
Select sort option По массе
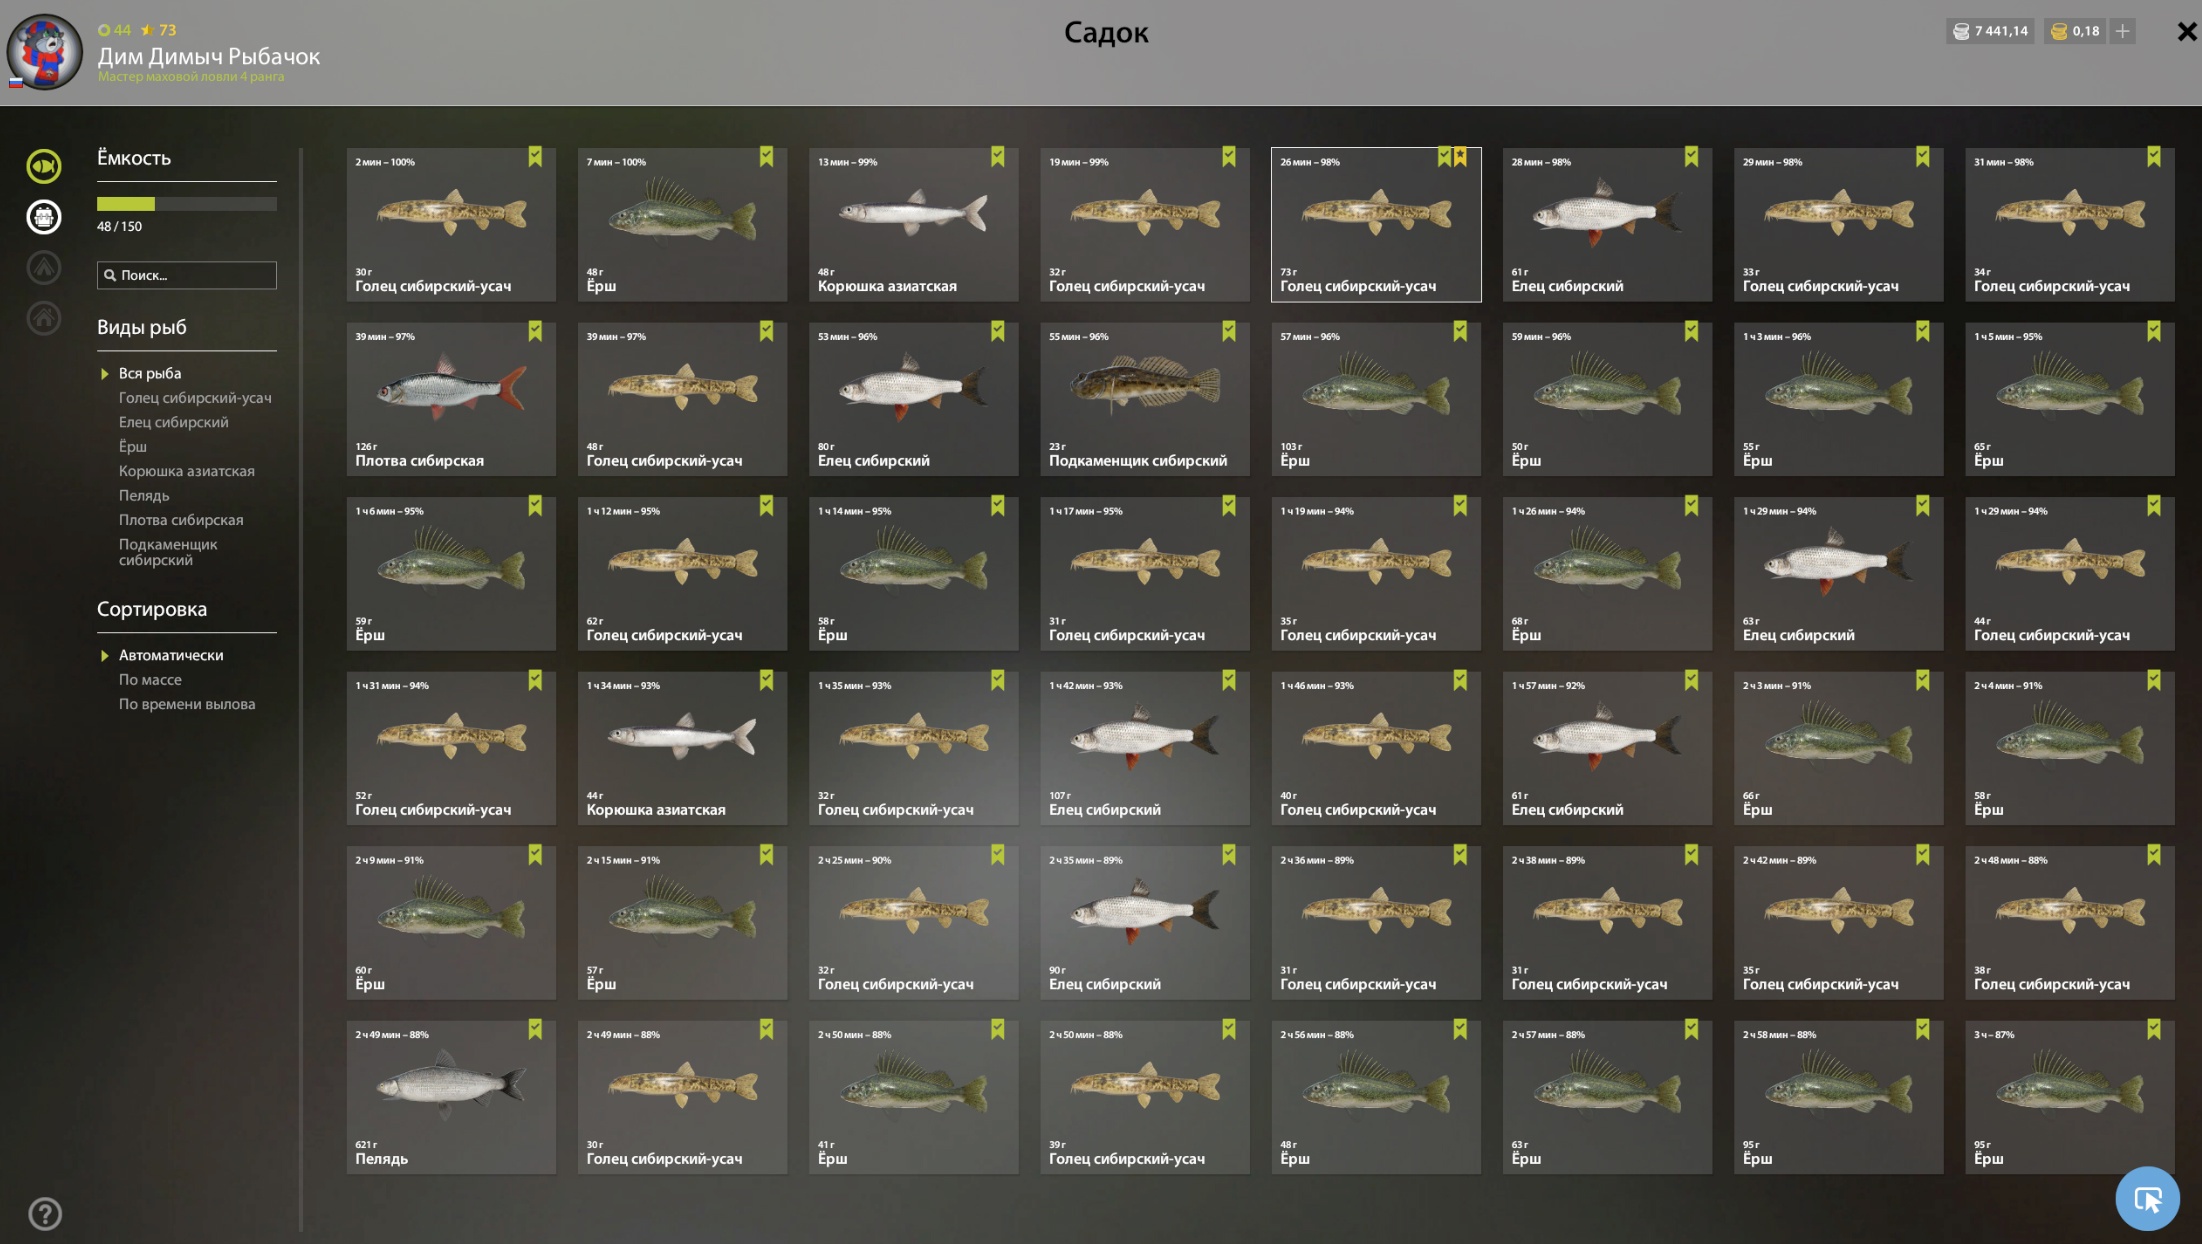coord(150,680)
